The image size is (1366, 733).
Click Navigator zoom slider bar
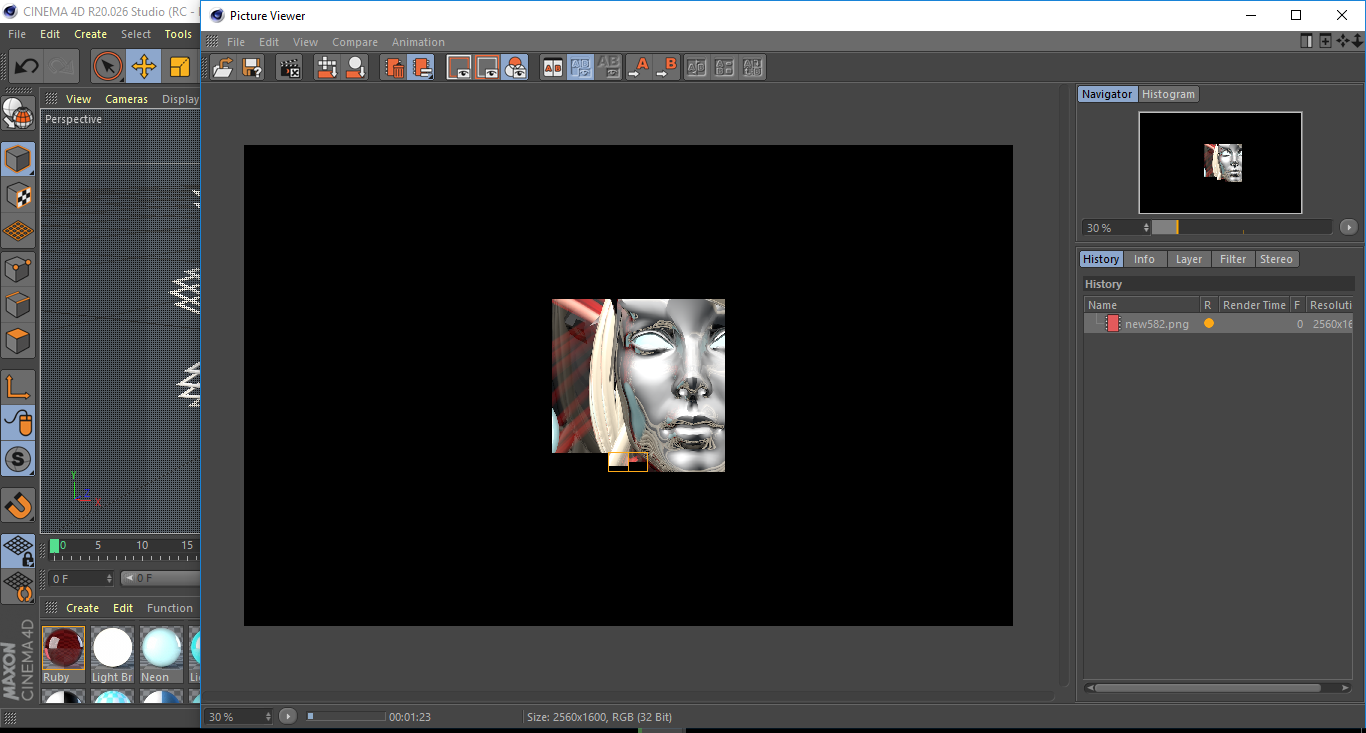[1242, 227]
